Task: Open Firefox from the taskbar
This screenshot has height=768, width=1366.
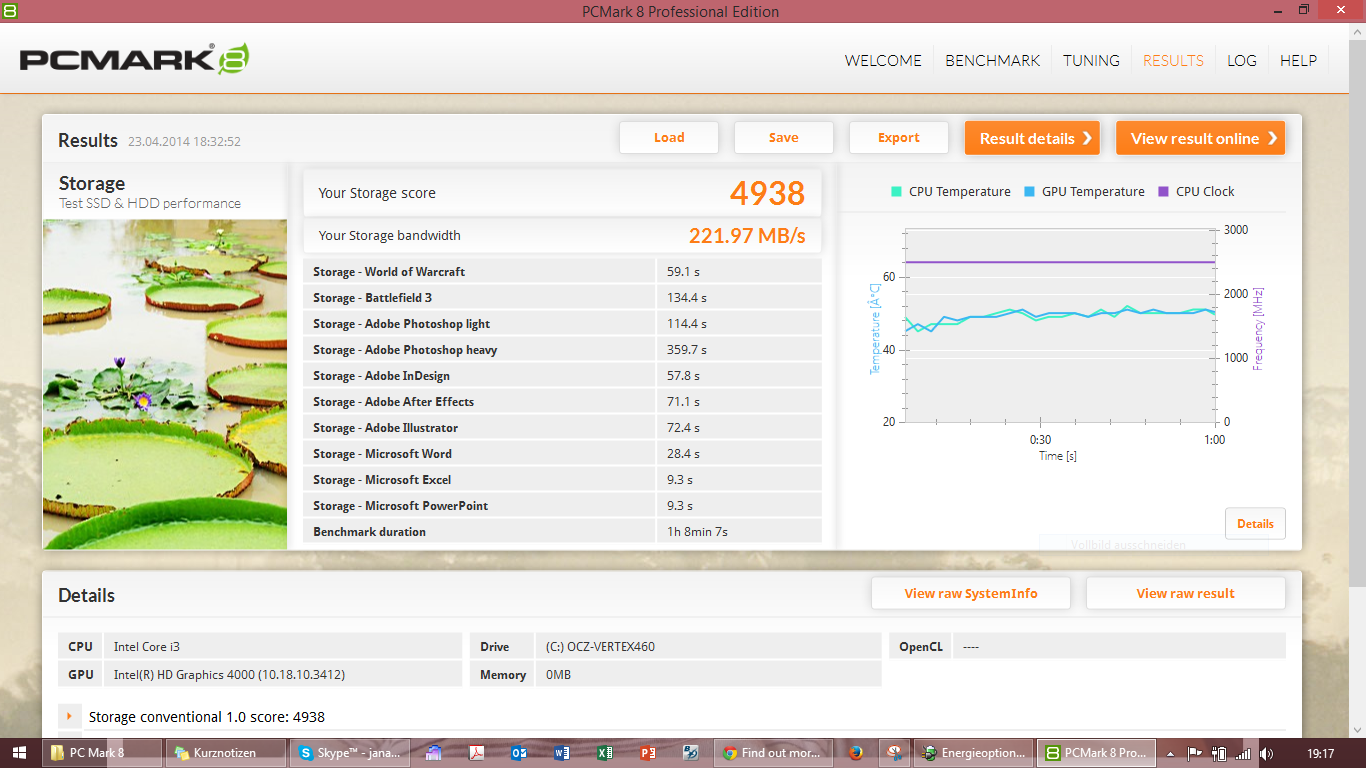Action: (x=854, y=753)
